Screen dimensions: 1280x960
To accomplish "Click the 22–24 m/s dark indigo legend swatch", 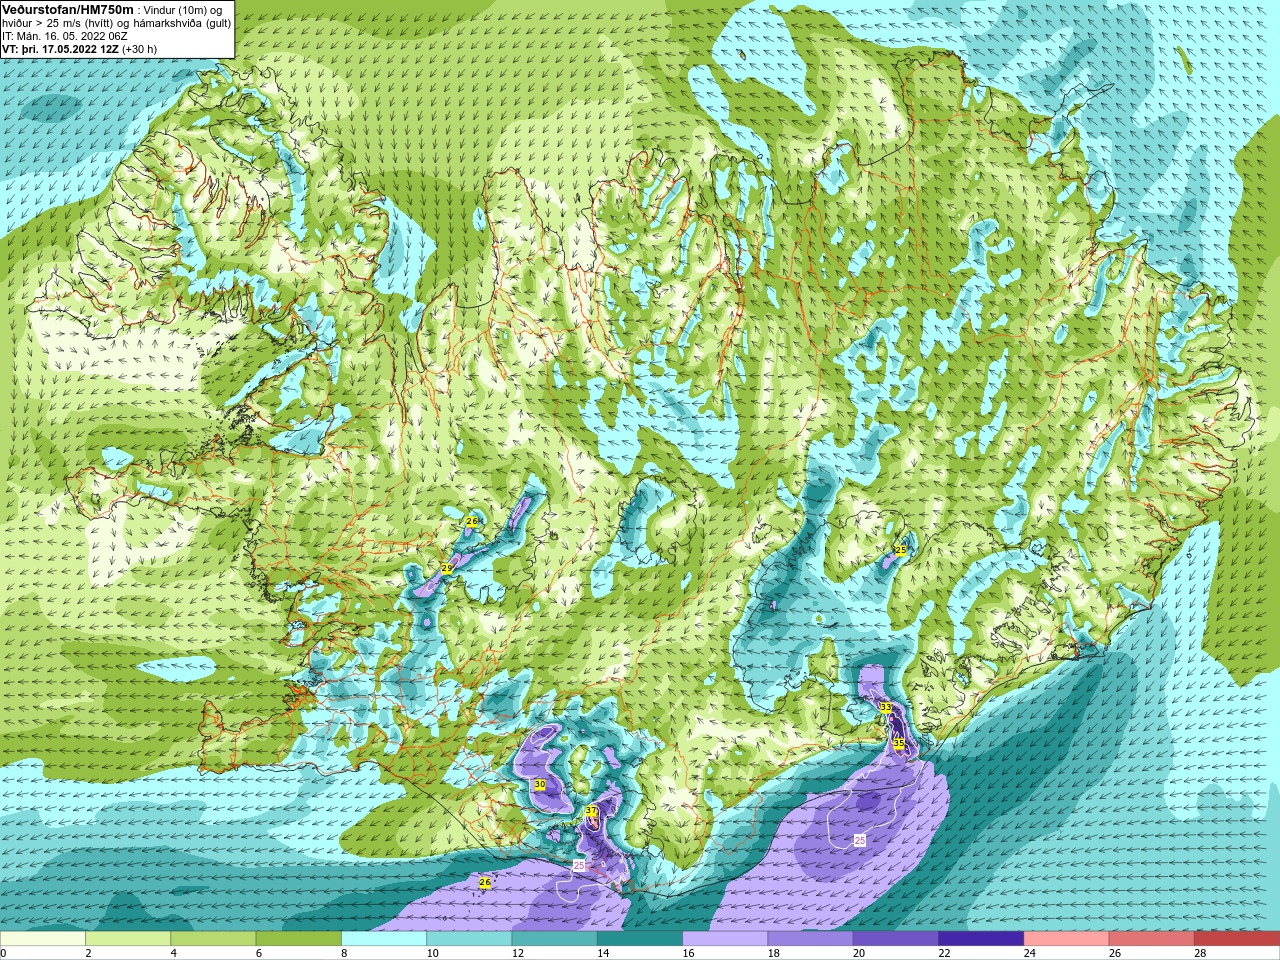I will (981, 939).
